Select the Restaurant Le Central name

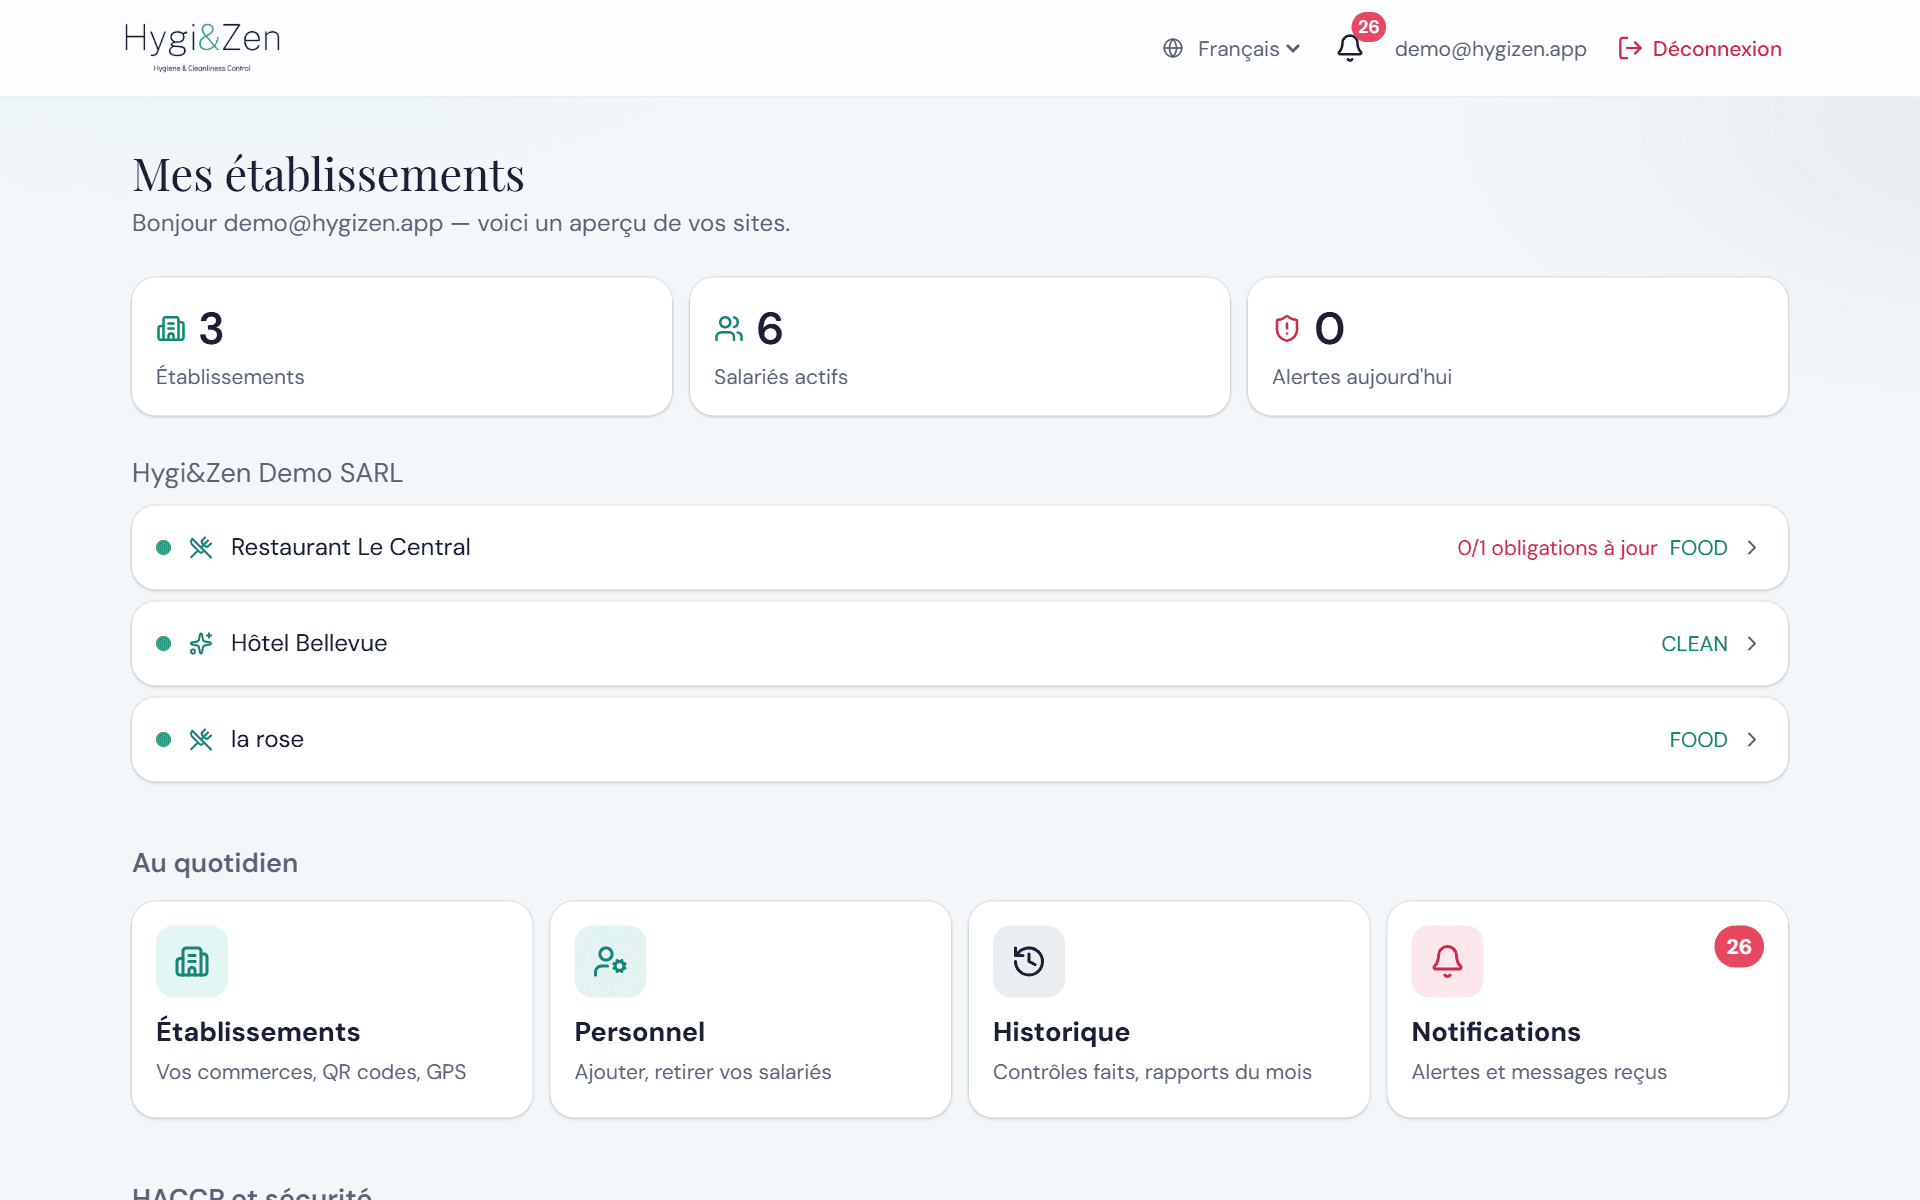tap(350, 547)
